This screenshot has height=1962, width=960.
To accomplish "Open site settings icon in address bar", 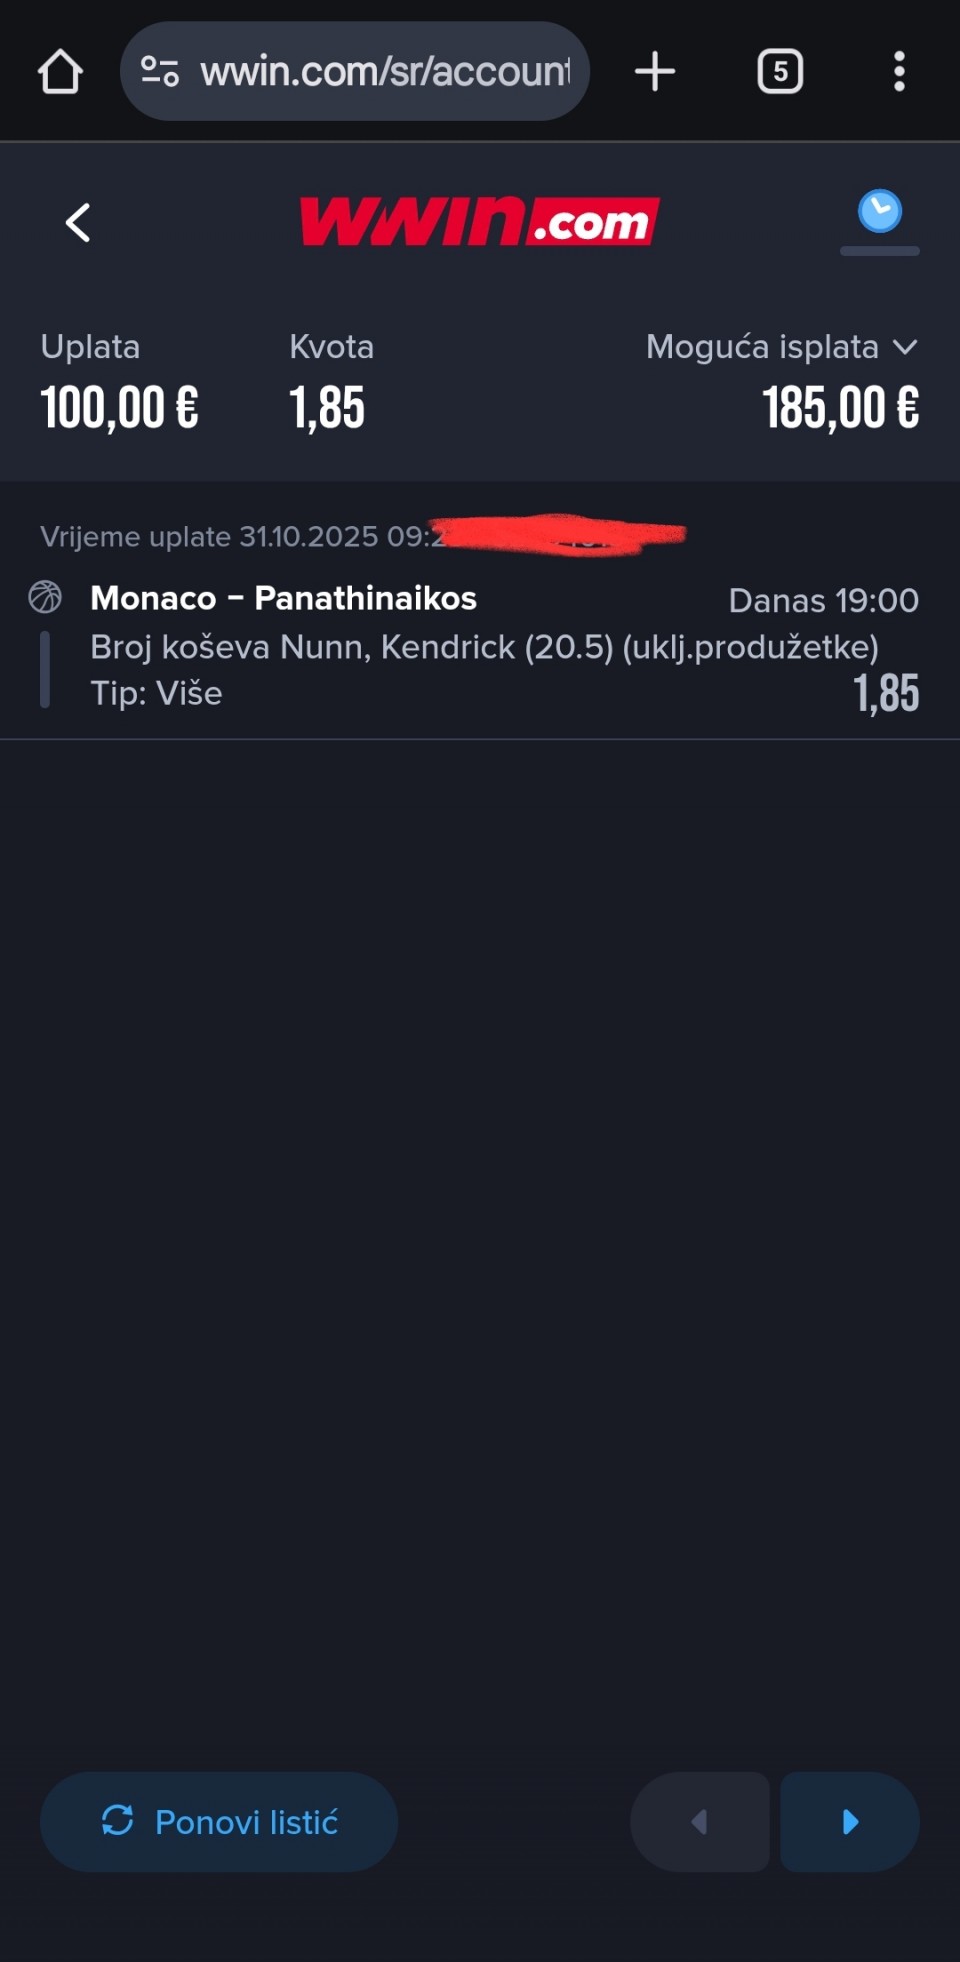I will [x=160, y=72].
